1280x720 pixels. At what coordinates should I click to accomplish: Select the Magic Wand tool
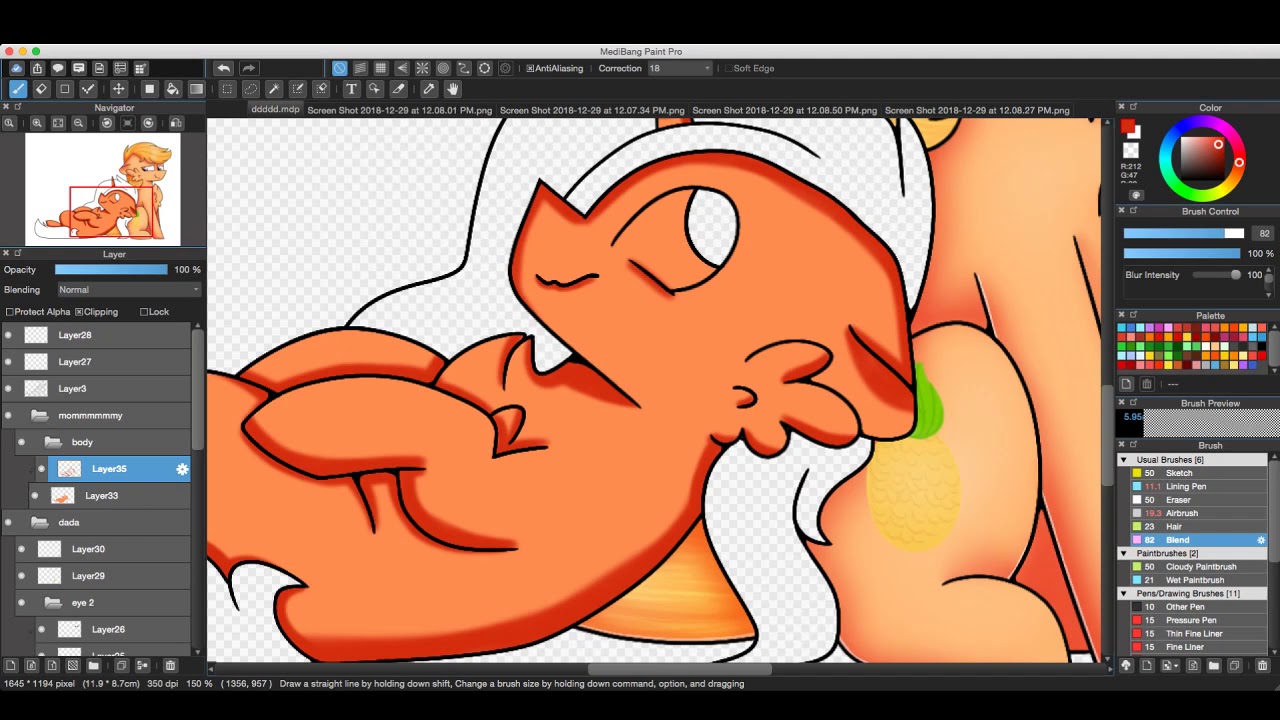pos(273,89)
